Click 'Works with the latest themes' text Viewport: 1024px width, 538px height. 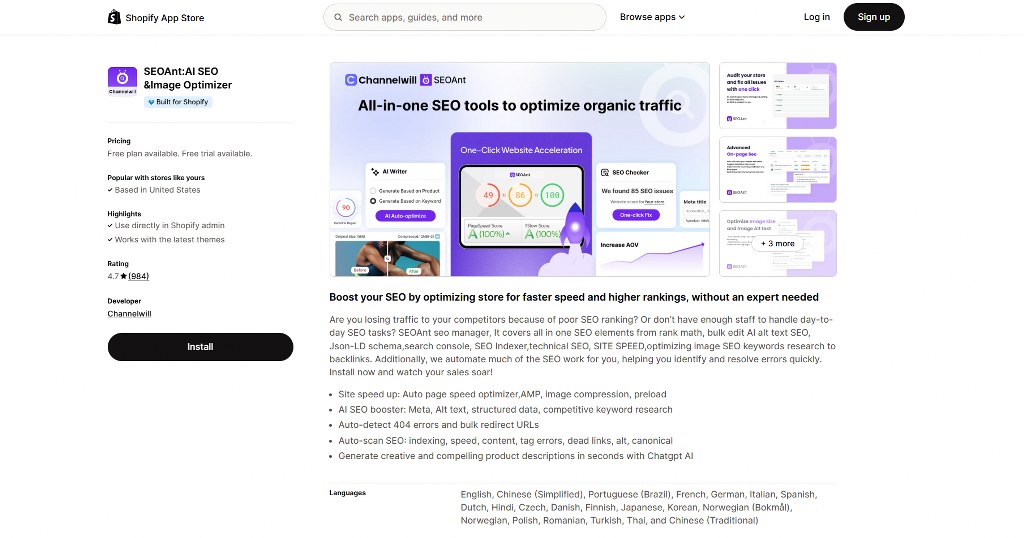pyautogui.click(x=169, y=240)
